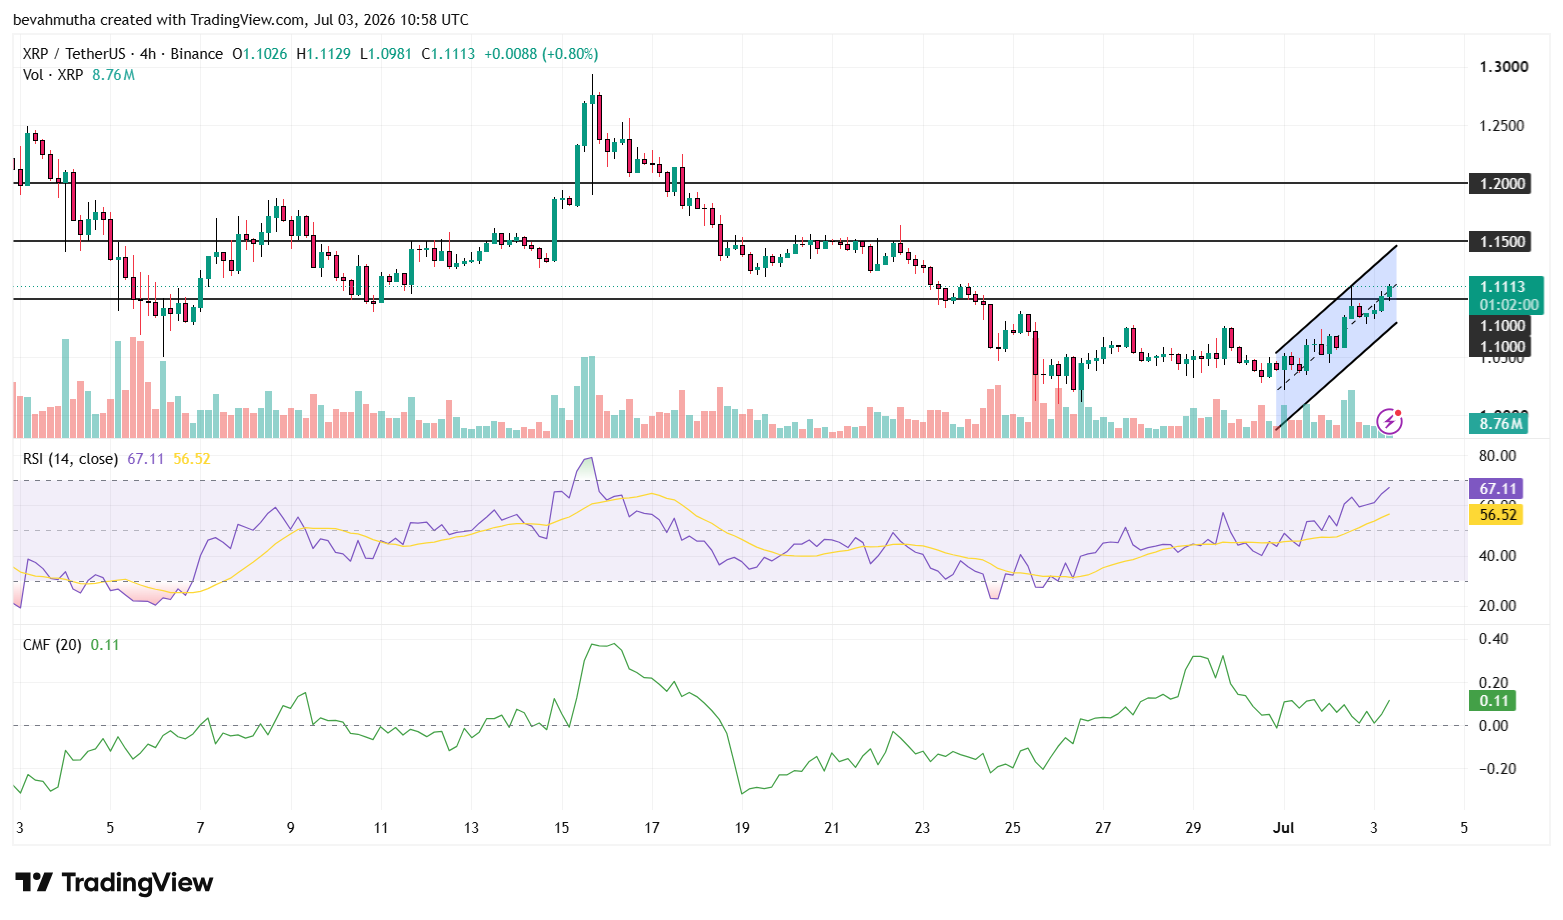Click the 0.40 CMF axis label
The image size is (1563, 920).
pyautogui.click(x=1494, y=639)
